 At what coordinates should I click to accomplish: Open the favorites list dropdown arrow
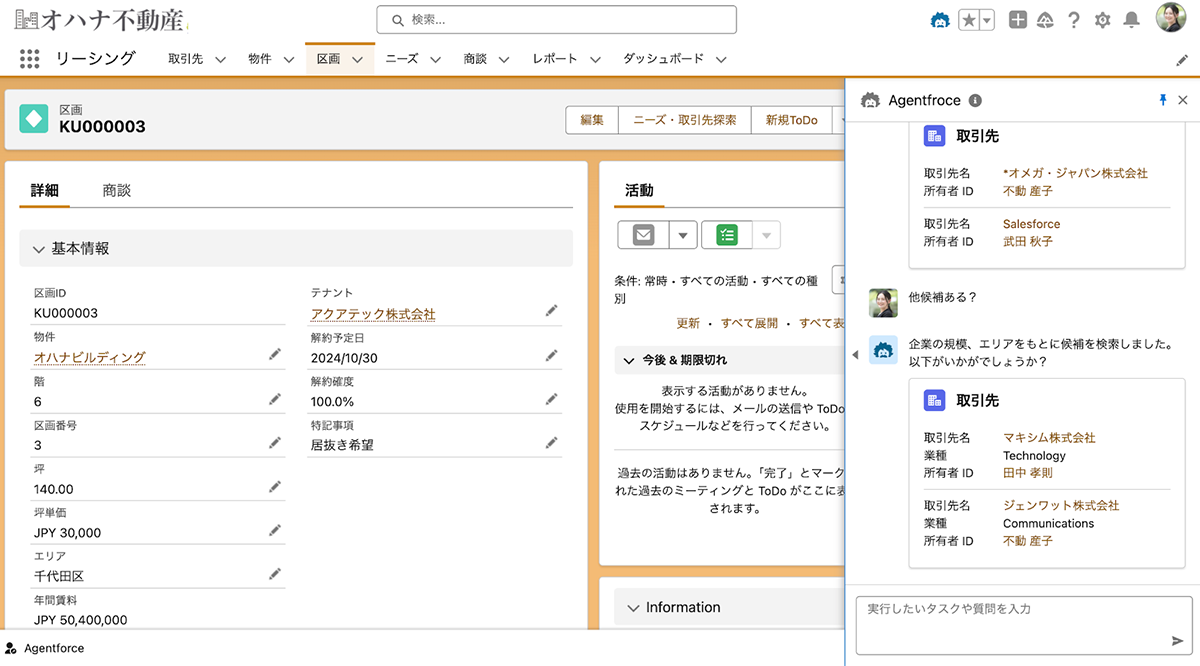click(986, 20)
